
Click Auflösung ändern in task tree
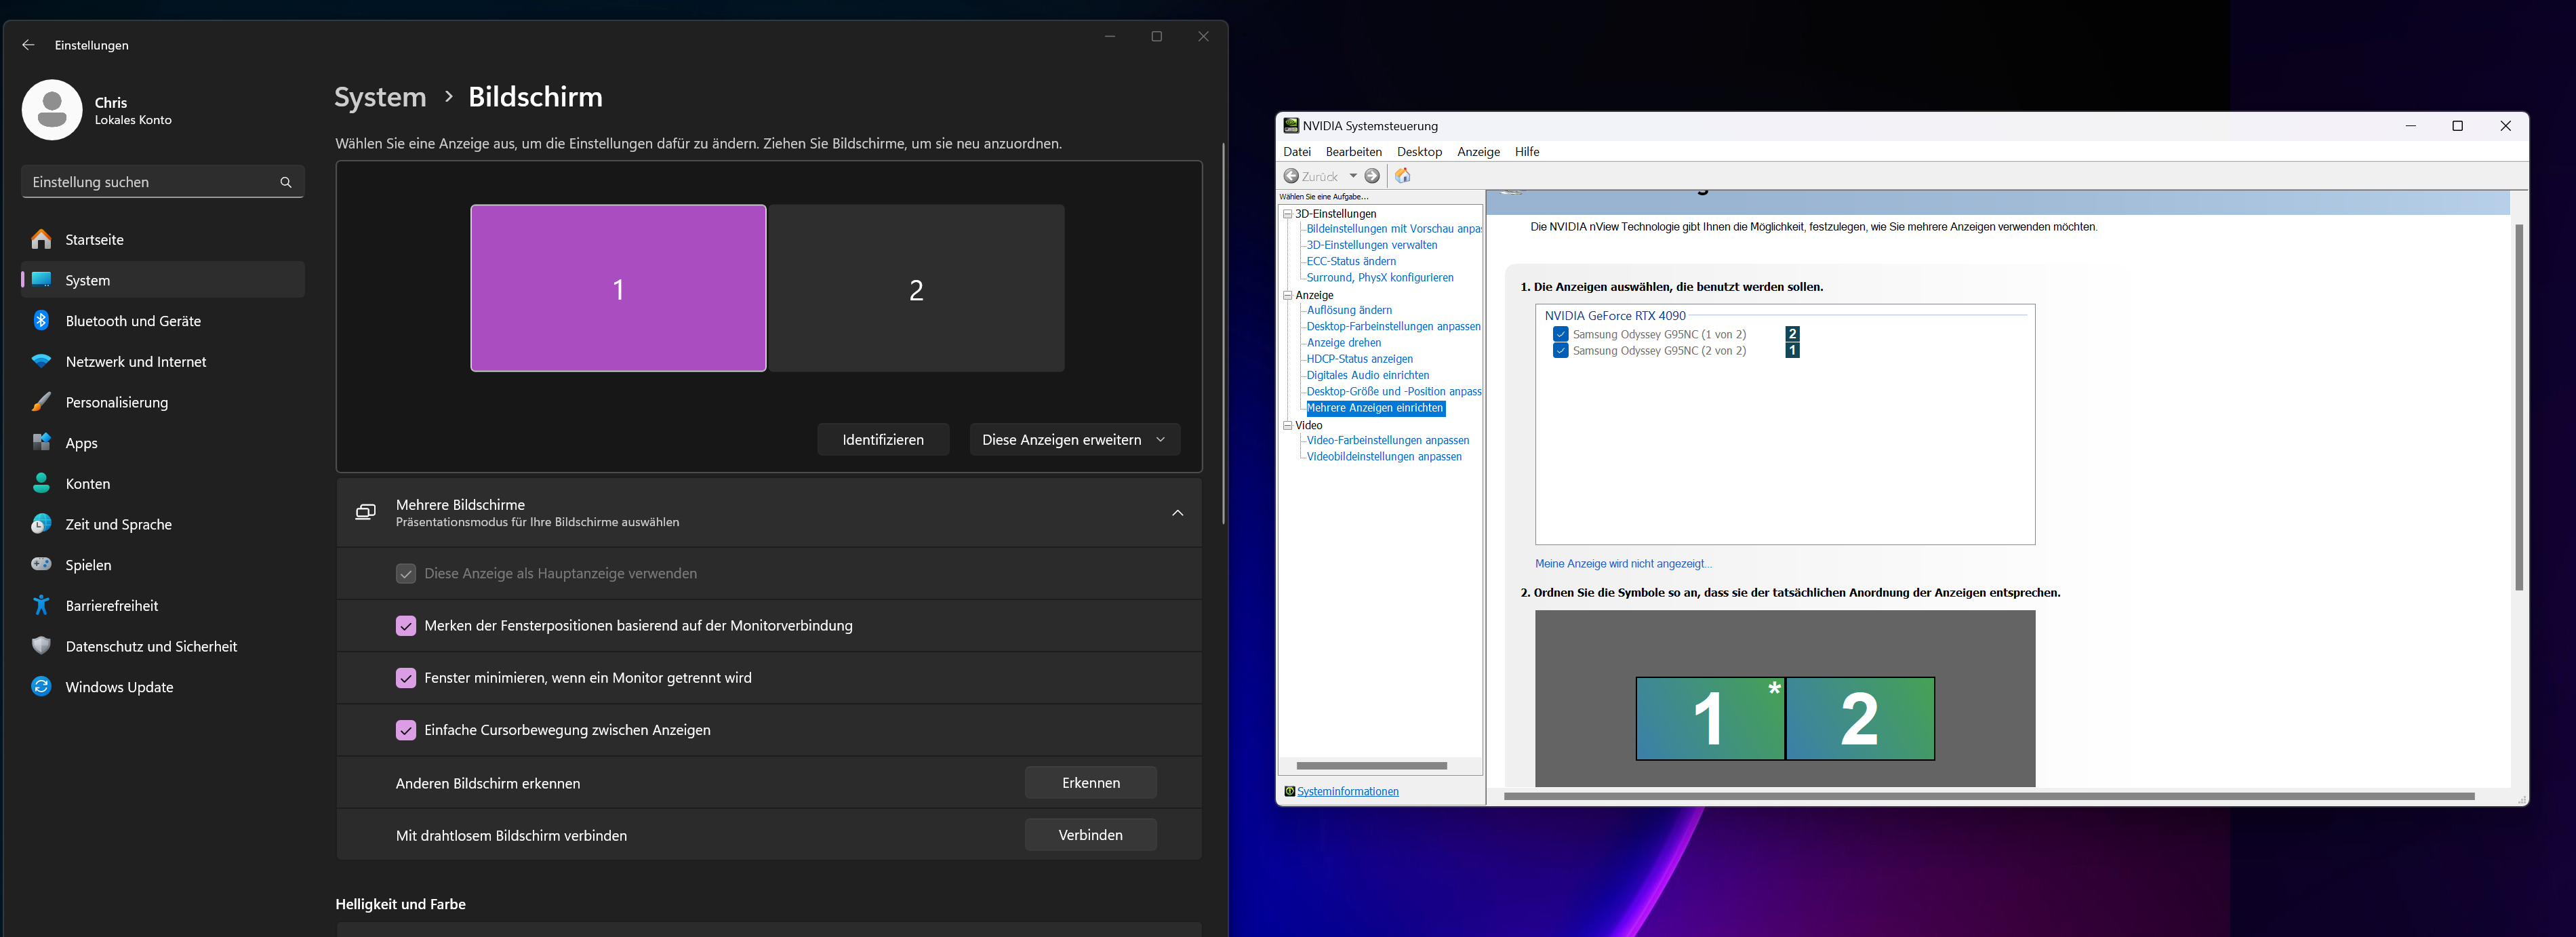coord(1348,310)
